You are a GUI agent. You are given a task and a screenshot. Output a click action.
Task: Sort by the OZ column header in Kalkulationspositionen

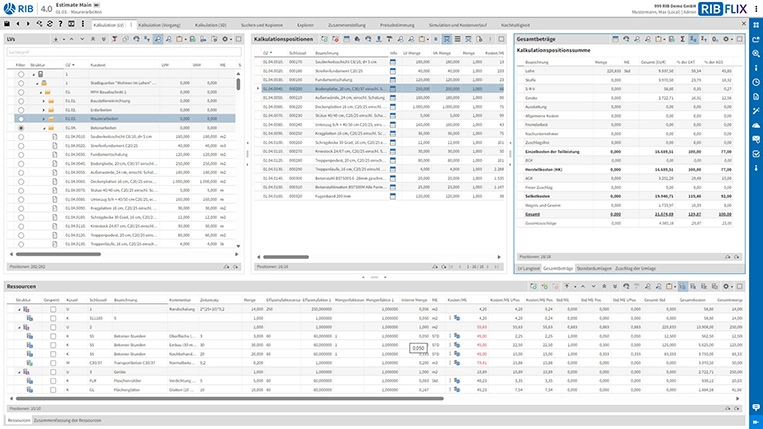tap(267, 53)
